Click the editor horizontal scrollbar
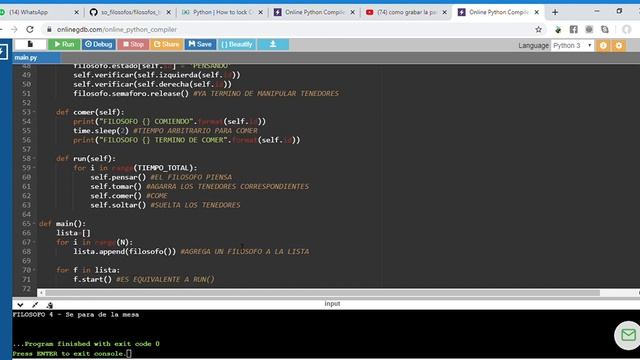This screenshot has height=360, width=640. pyautogui.click(x=322, y=293)
